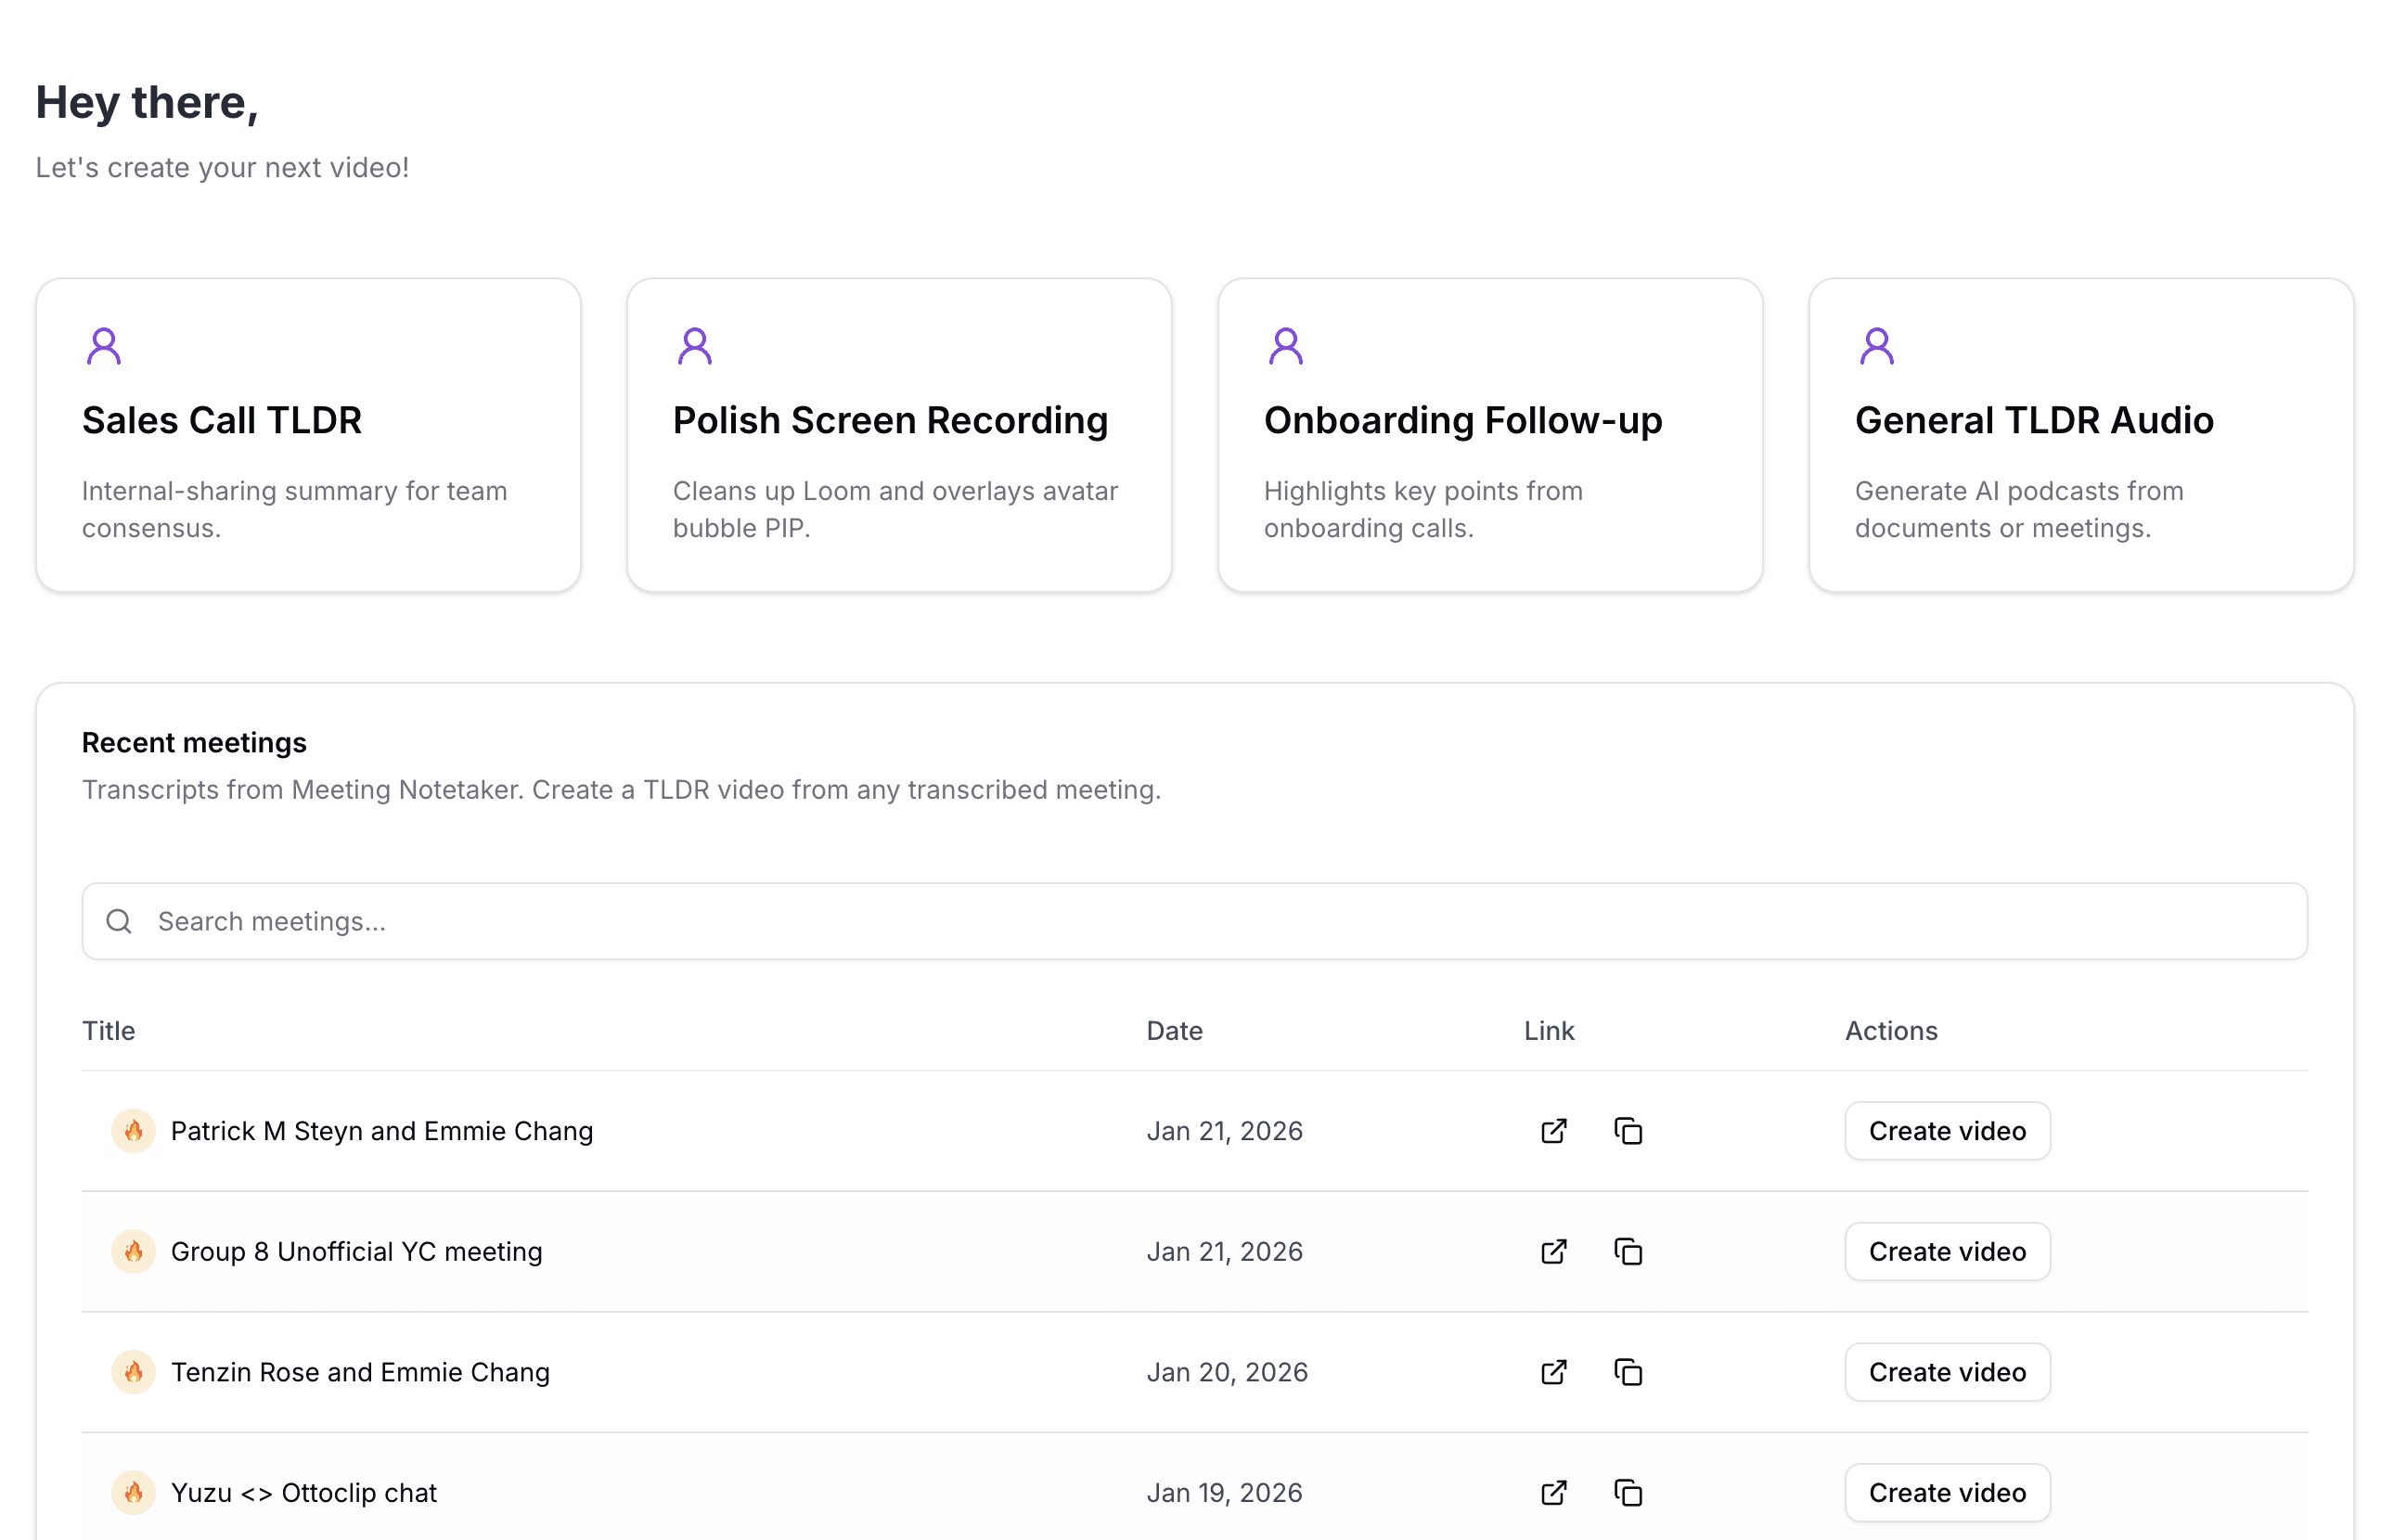The image size is (2381, 1540).
Task: Create video for Yuzu <> Ottoclip chat
Action: click(x=1946, y=1493)
